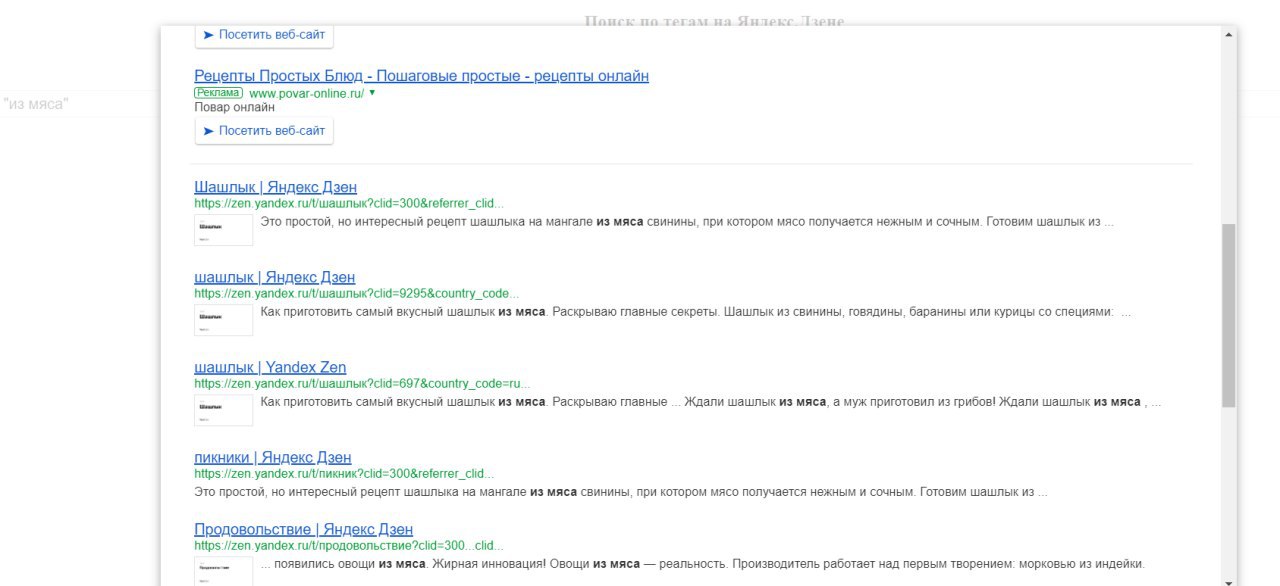The height and width of the screenshot is (586, 1280).
Task: Open the 'пикники | Яндекс Дзен' result
Action: (x=272, y=457)
